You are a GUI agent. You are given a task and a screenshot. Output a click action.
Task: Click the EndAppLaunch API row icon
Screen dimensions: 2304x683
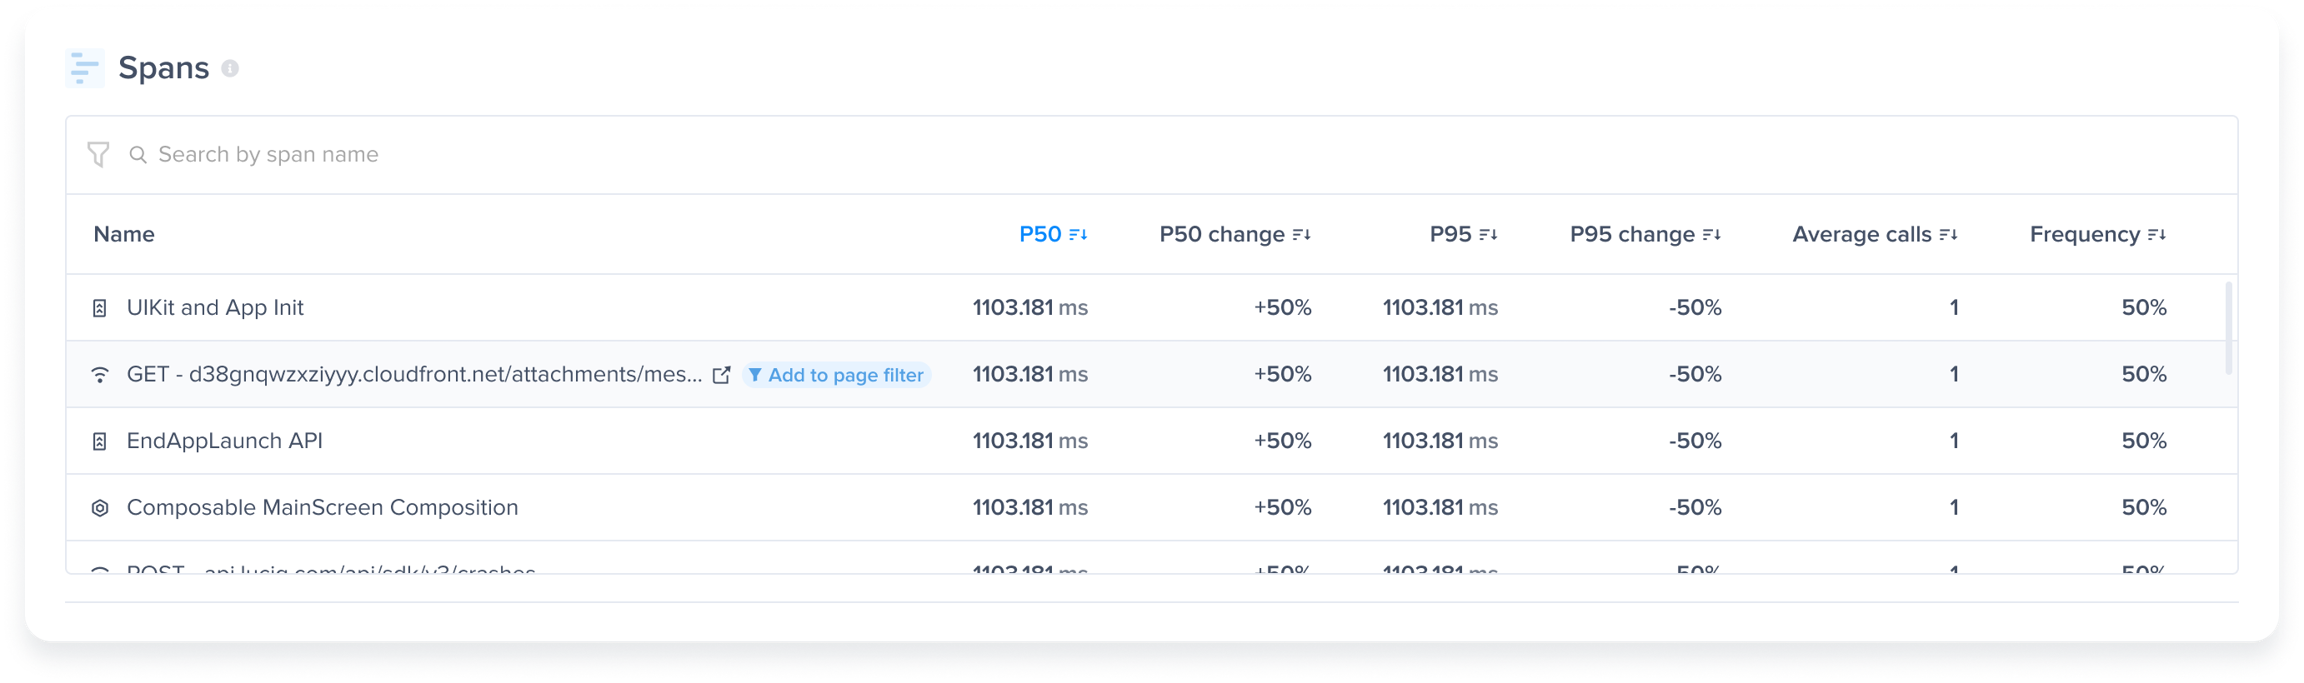pos(100,441)
